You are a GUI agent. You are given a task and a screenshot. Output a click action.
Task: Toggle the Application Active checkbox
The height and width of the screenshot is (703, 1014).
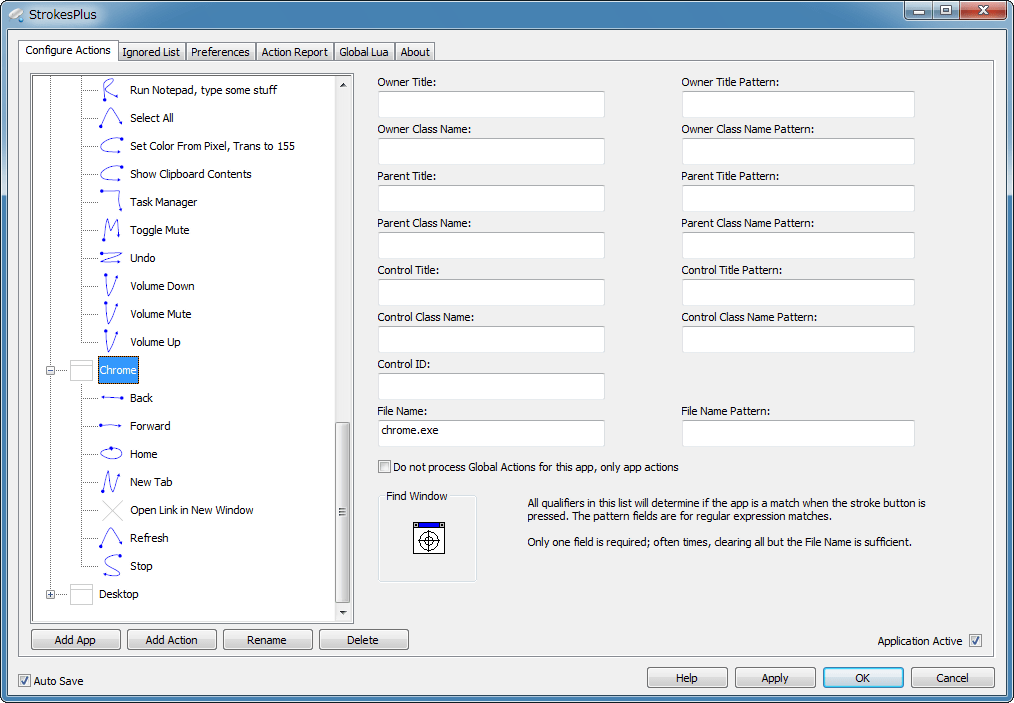(976, 641)
